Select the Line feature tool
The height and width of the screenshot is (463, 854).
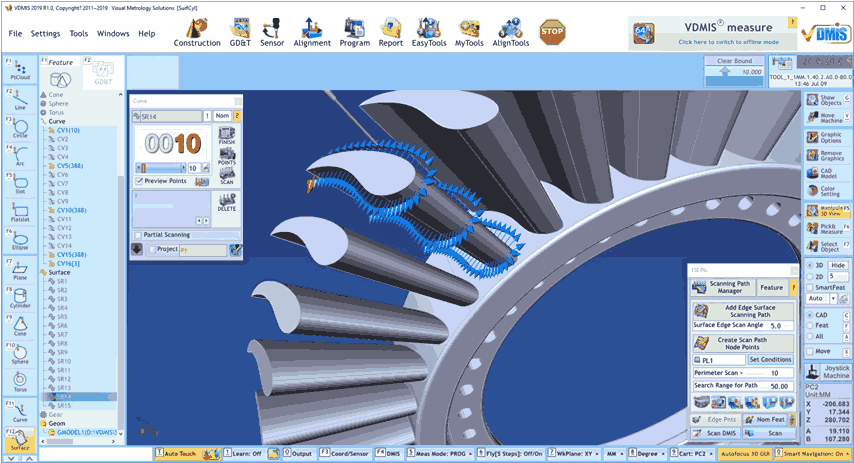point(20,100)
